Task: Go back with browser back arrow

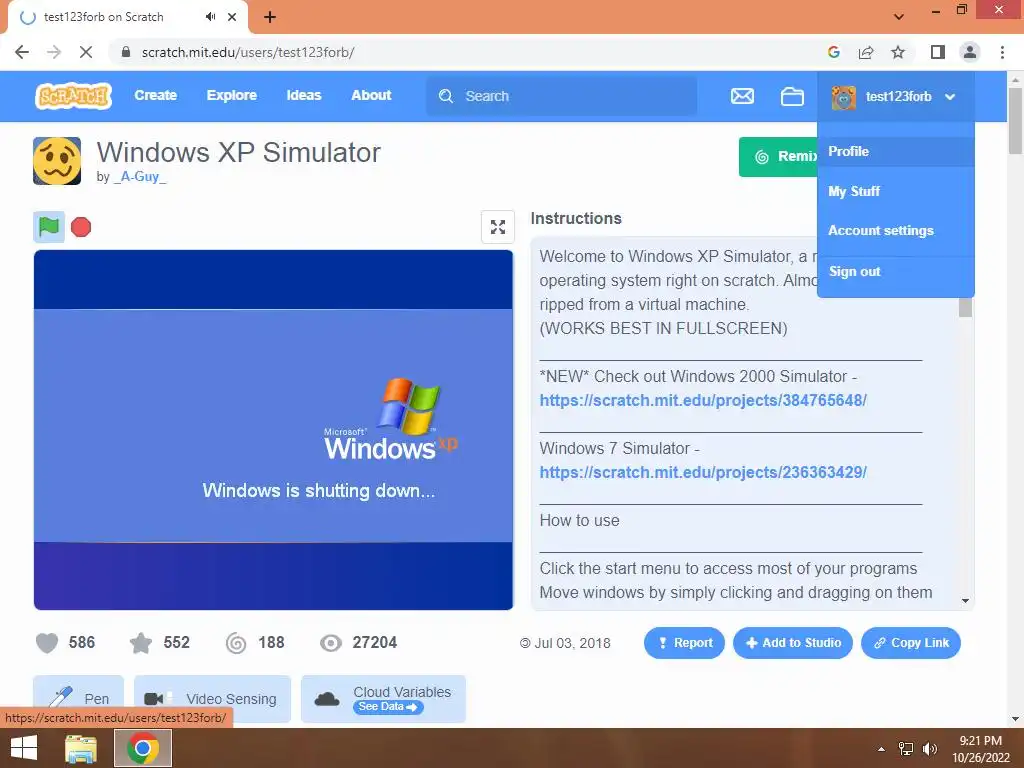Action: tap(22, 52)
